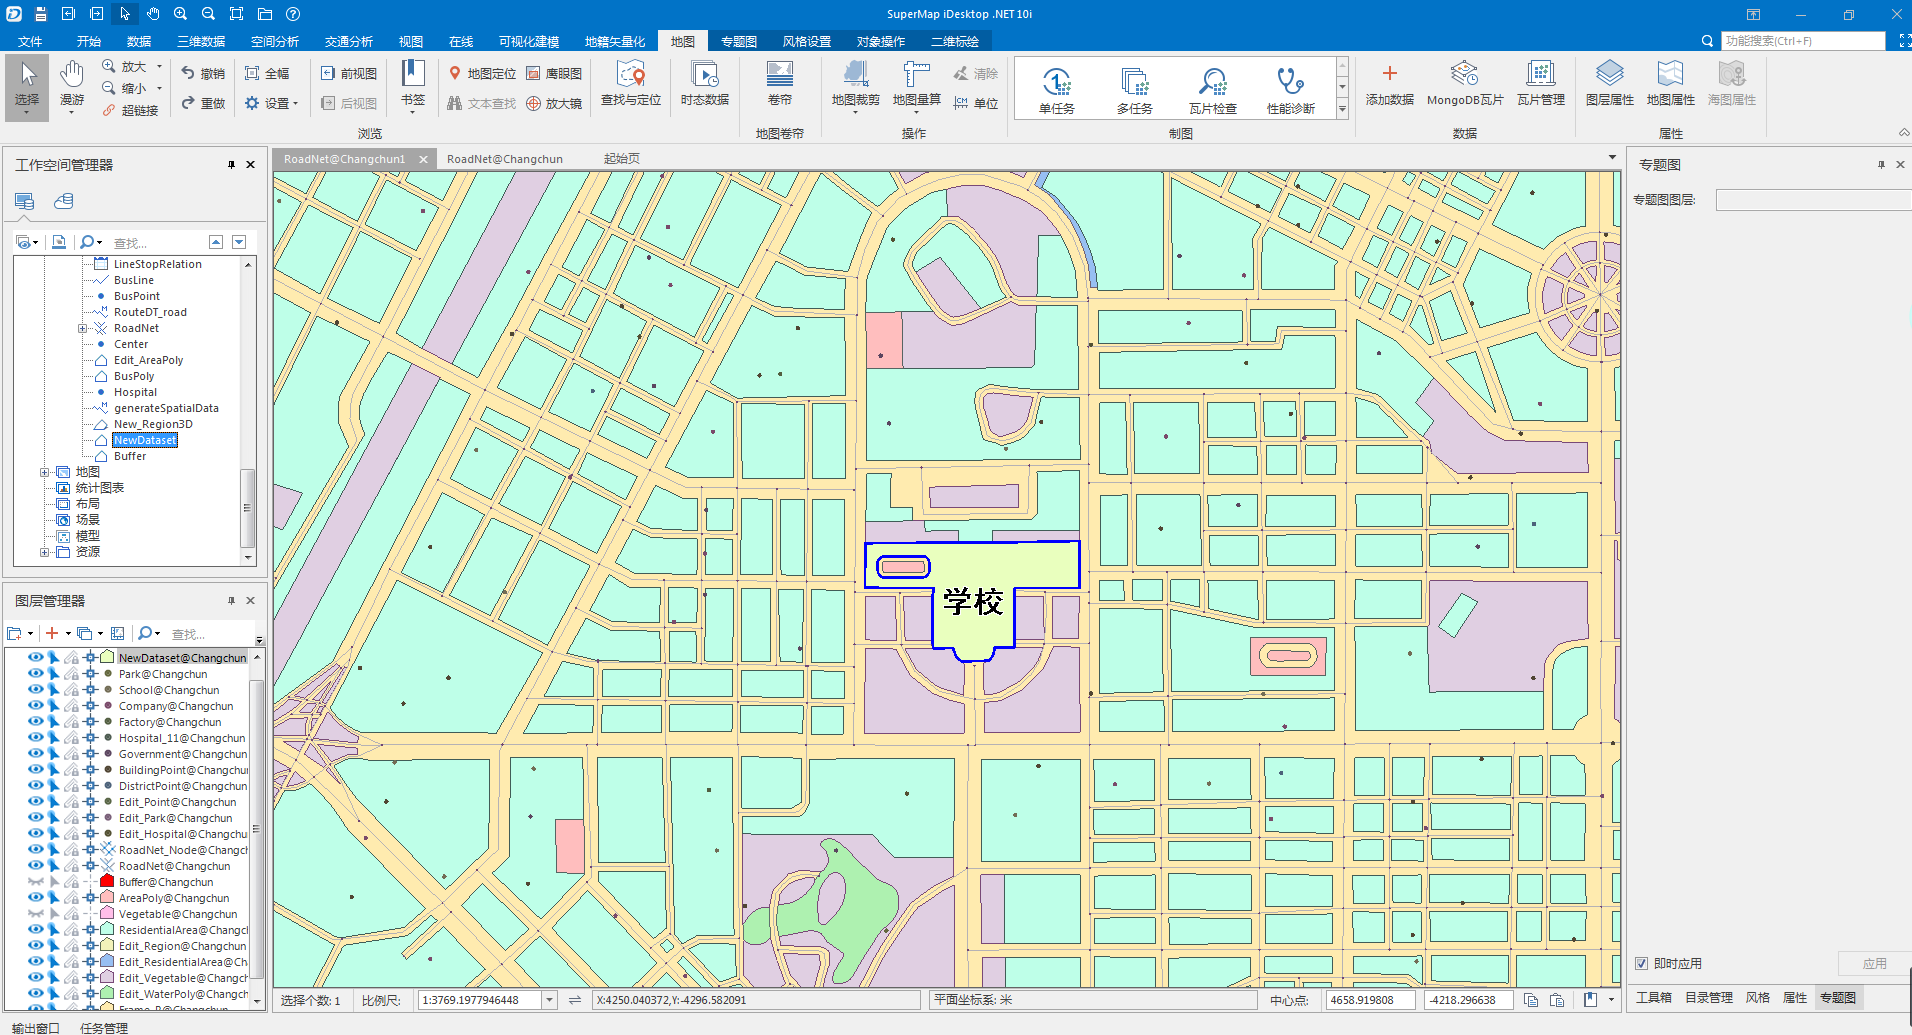The image size is (1912, 1035).
Task: Open the 目录管理 bottom panel tab
Action: pos(1709,998)
